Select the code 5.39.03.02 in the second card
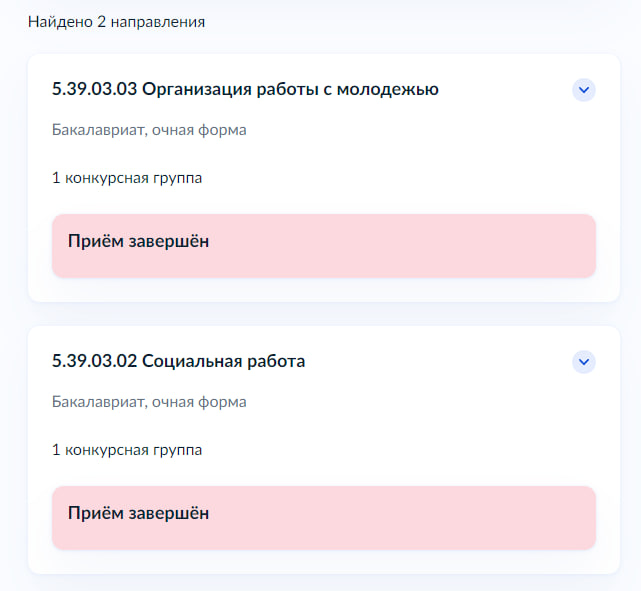The height and width of the screenshot is (591, 641). coord(94,361)
